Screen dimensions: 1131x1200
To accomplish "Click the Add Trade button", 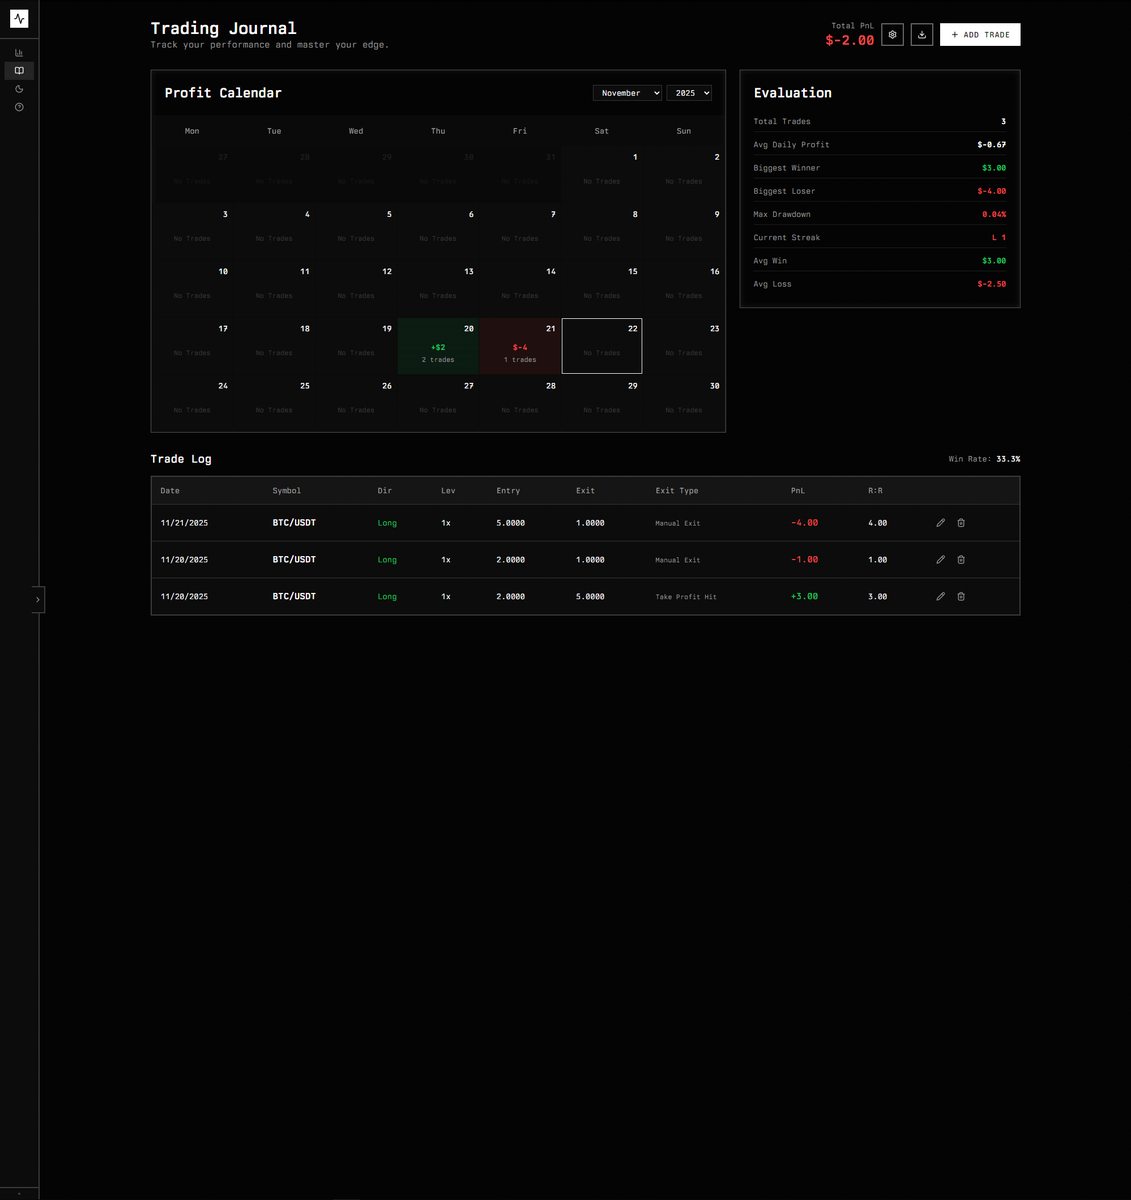I will point(980,34).
